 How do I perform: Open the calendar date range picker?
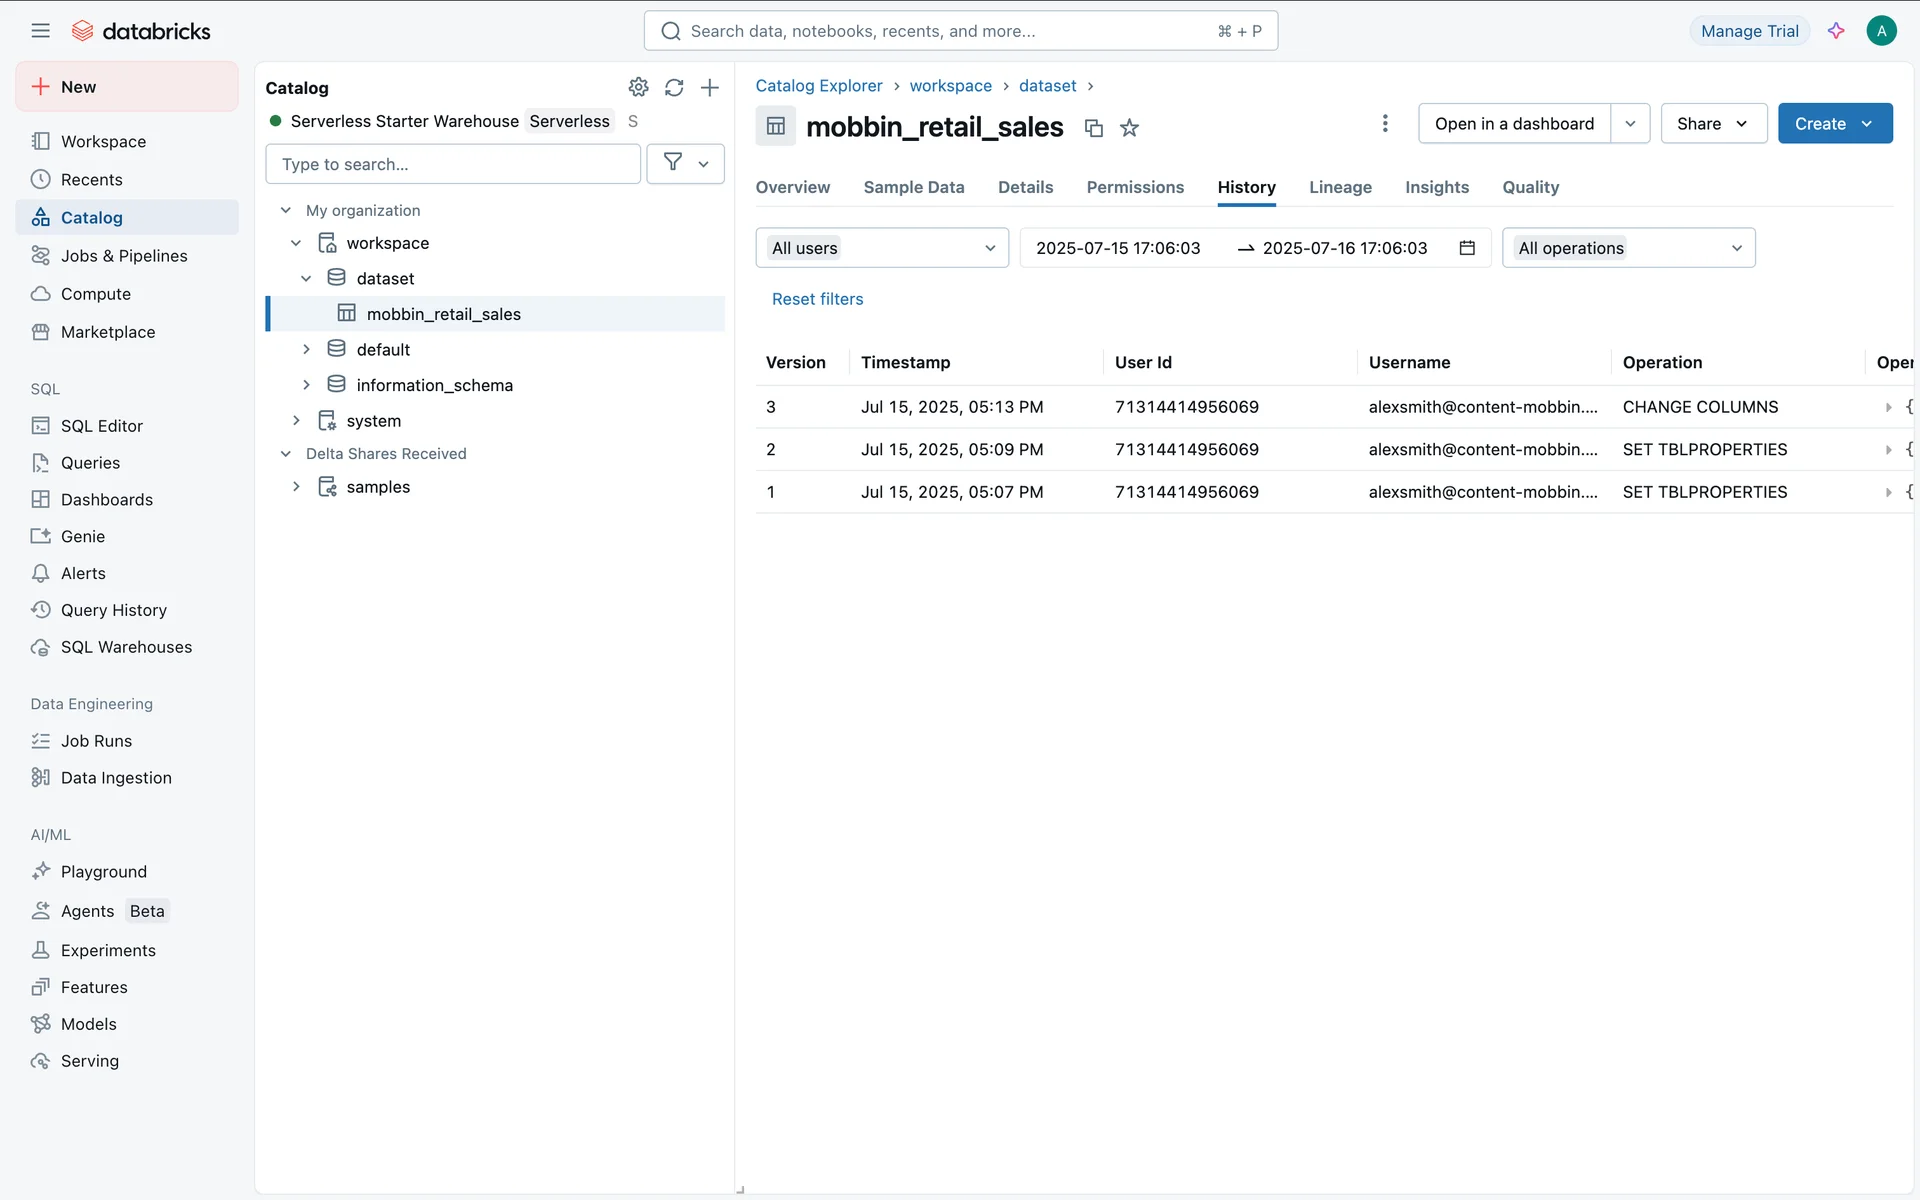pos(1467,248)
